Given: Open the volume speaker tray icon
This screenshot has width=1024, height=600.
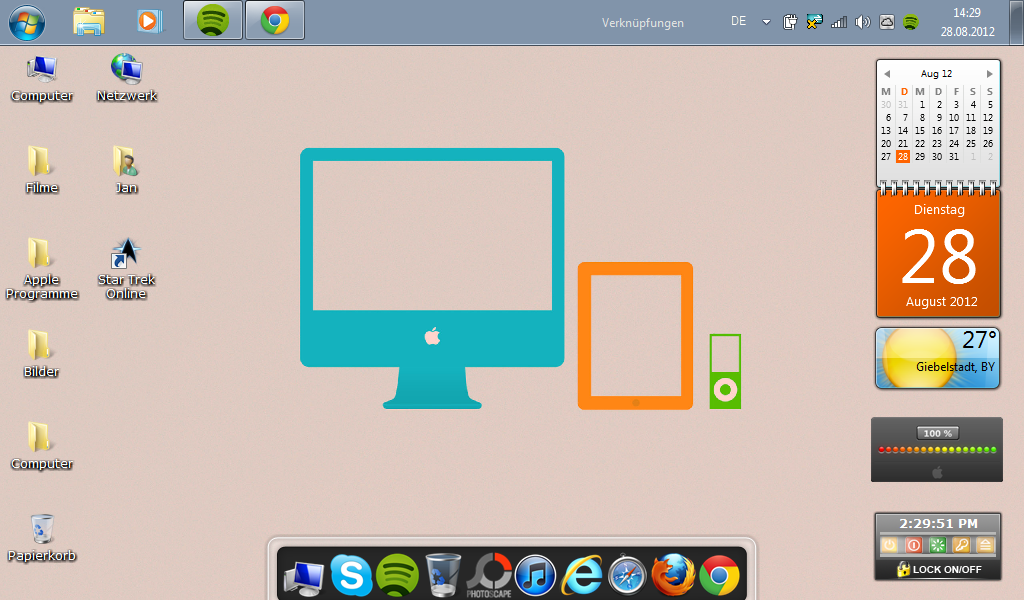Looking at the screenshot, I should pyautogui.click(x=863, y=22).
